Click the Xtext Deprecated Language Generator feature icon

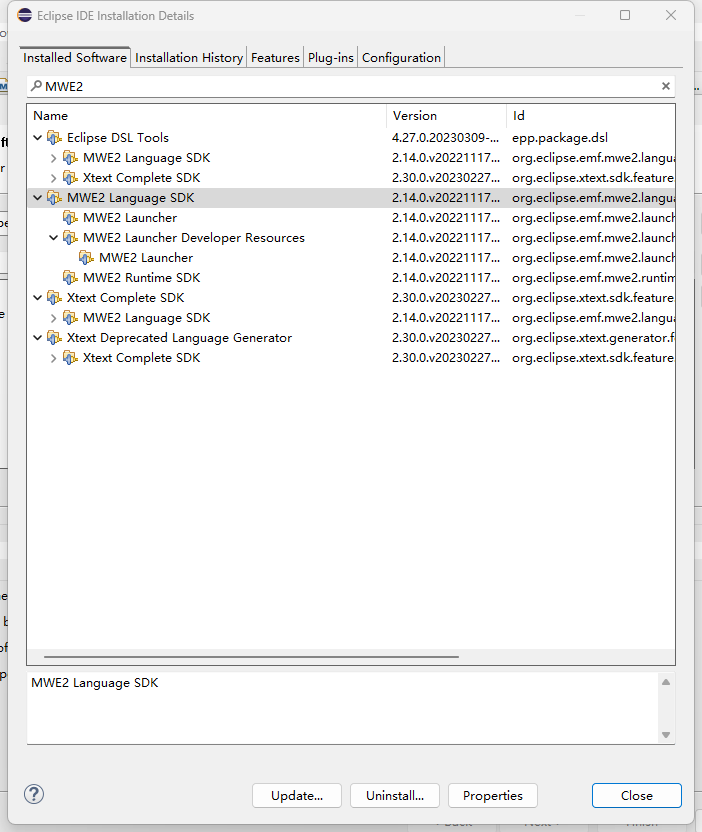[54, 337]
